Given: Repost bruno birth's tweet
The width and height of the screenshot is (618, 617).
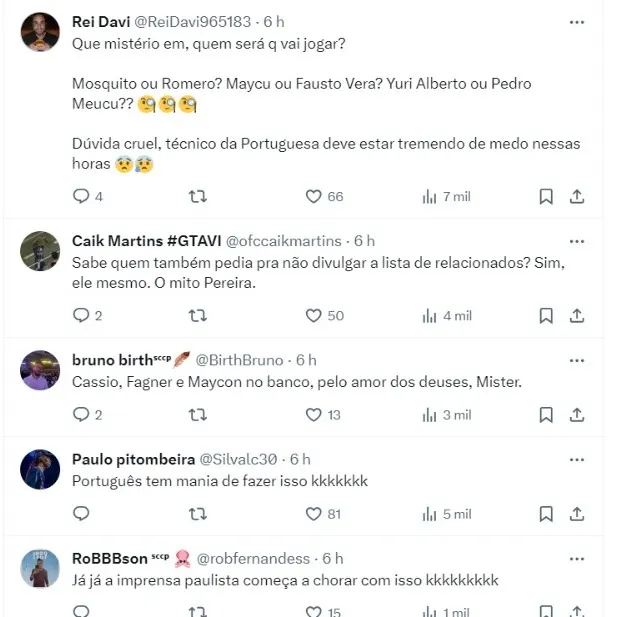Looking at the screenshot, I should [198, 415].
